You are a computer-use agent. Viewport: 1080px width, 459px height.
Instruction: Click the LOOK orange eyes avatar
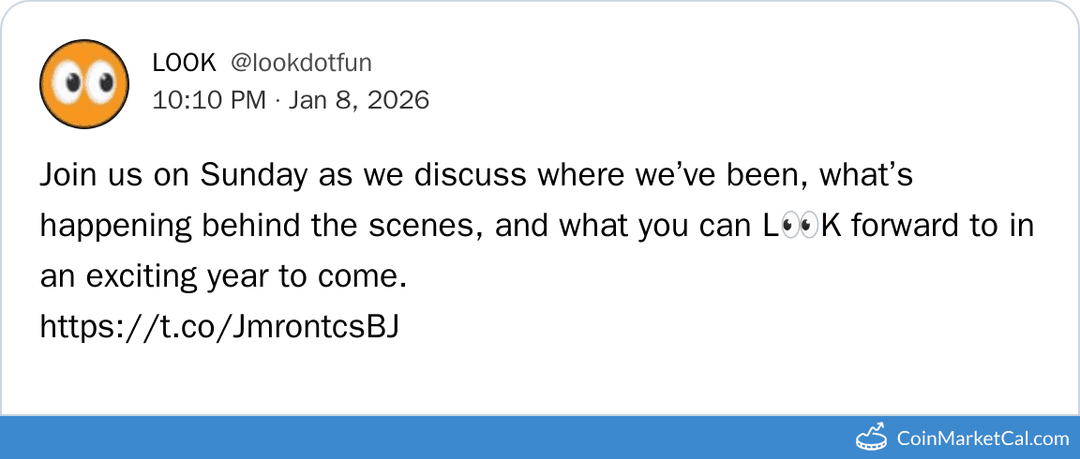coord(84,84)
